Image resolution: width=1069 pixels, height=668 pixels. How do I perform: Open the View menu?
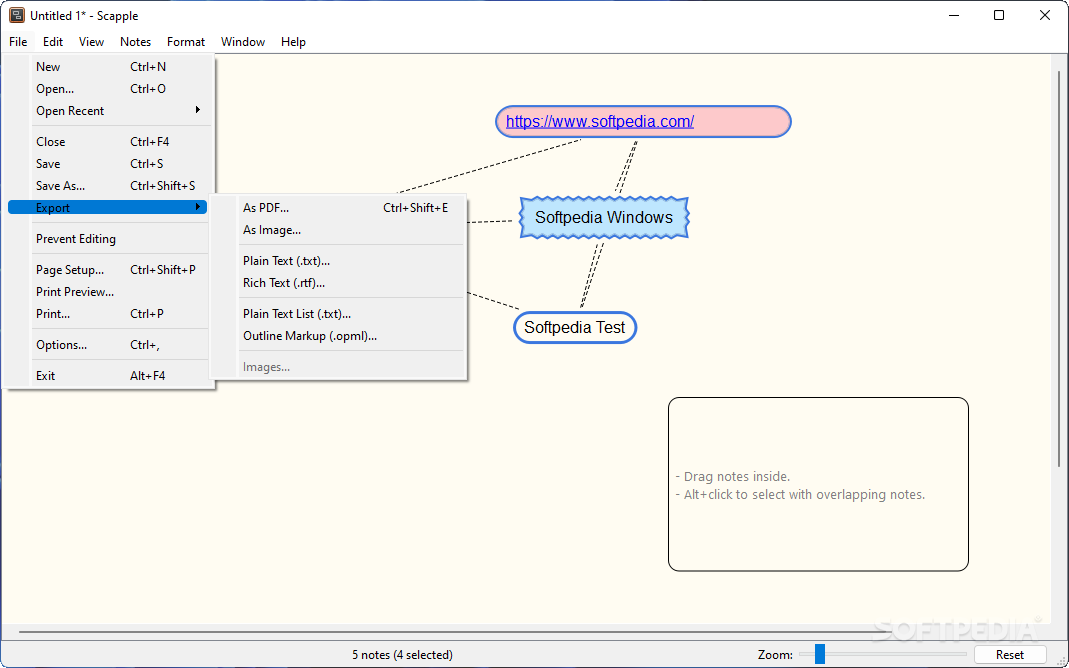point(91,42)
